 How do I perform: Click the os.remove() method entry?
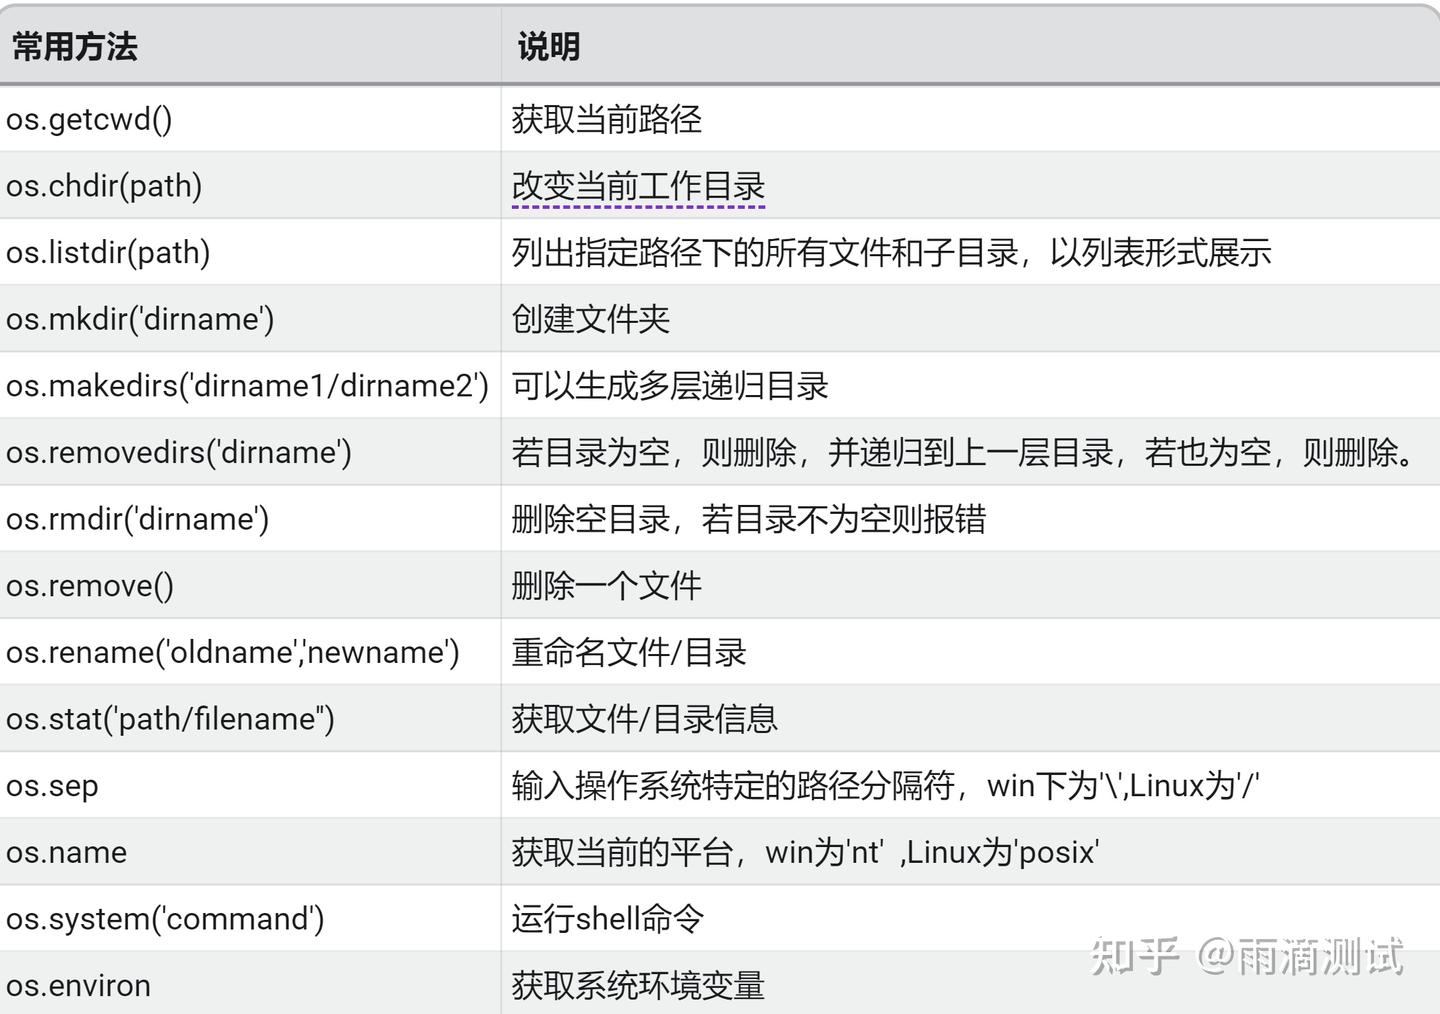coord(89,585)
